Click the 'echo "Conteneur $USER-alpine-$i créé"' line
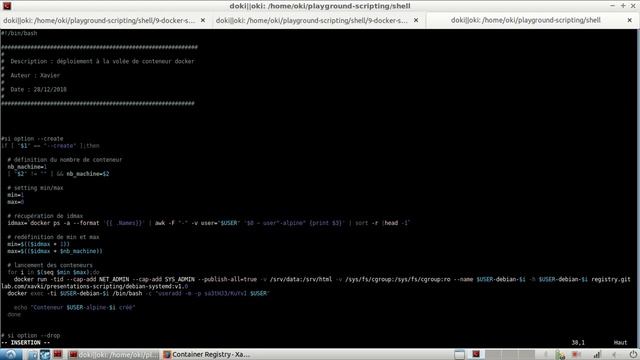640x360 pixels. 74,307
